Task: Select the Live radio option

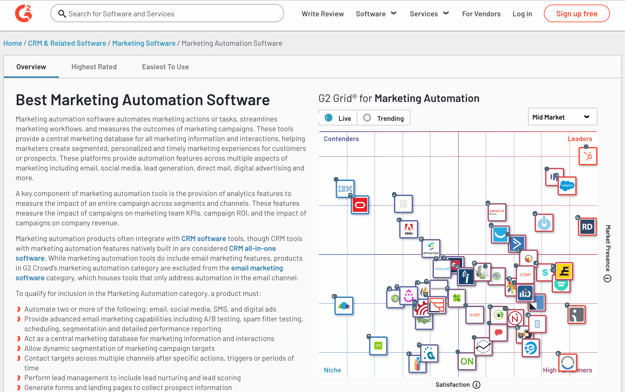Action: (328, 118)
